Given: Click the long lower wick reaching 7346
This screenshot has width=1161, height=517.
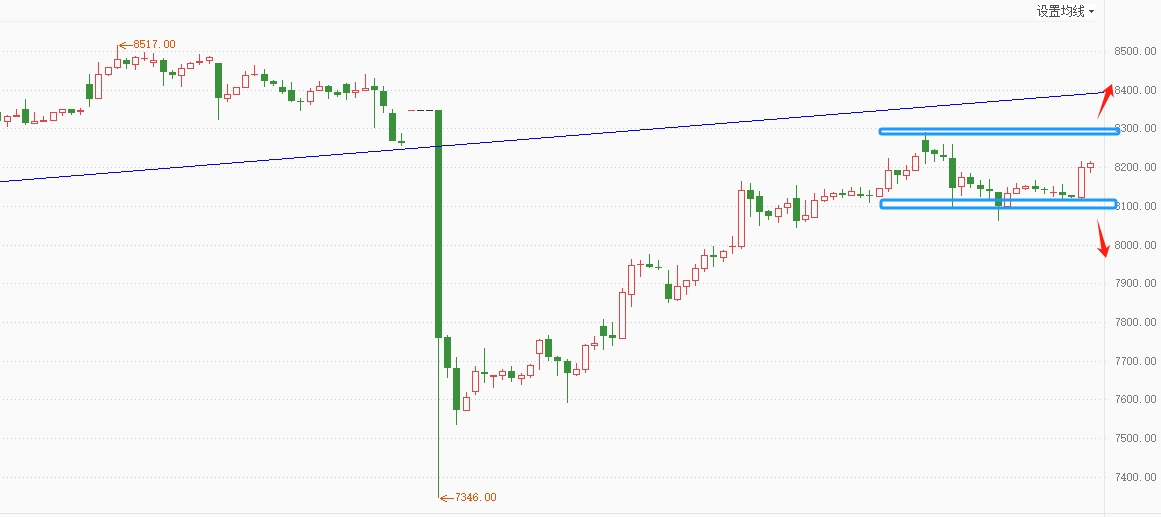Looking at the screenshot, I should pyautogui.click(x=438, y=417).
